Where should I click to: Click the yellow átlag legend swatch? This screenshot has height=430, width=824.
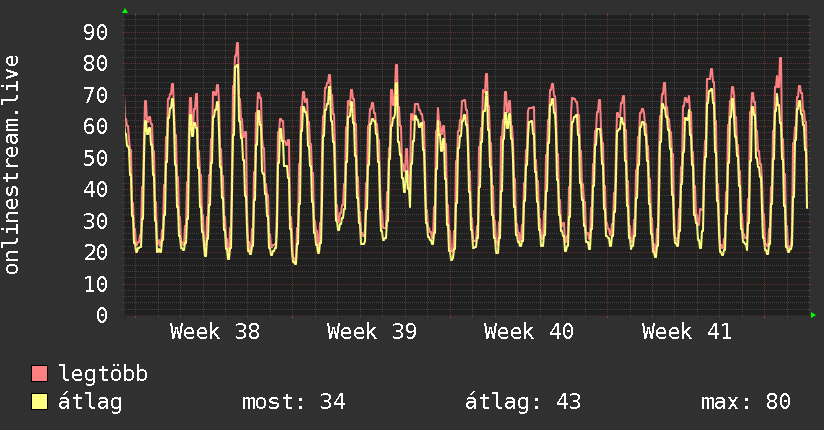[39, 402]
